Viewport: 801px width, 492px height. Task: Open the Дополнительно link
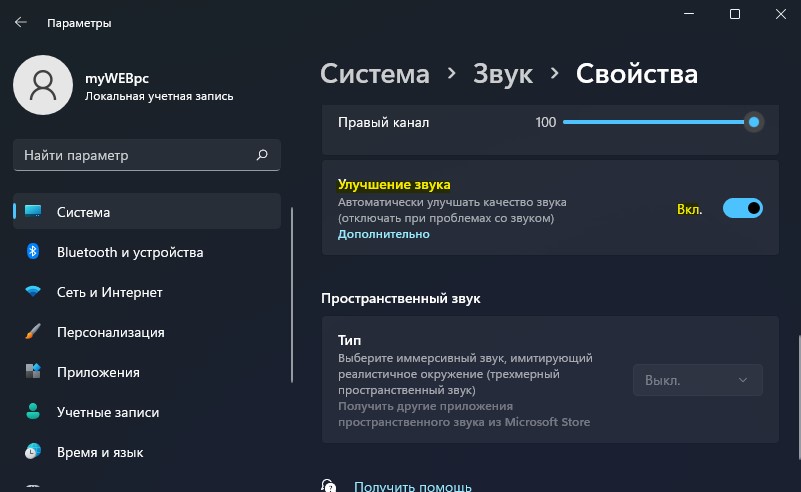[384, 234]
